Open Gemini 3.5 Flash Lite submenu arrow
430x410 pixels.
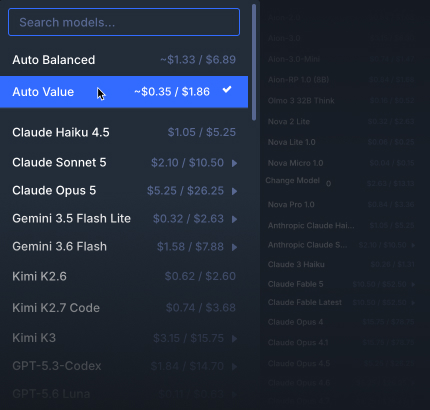(x=235, y=219)
